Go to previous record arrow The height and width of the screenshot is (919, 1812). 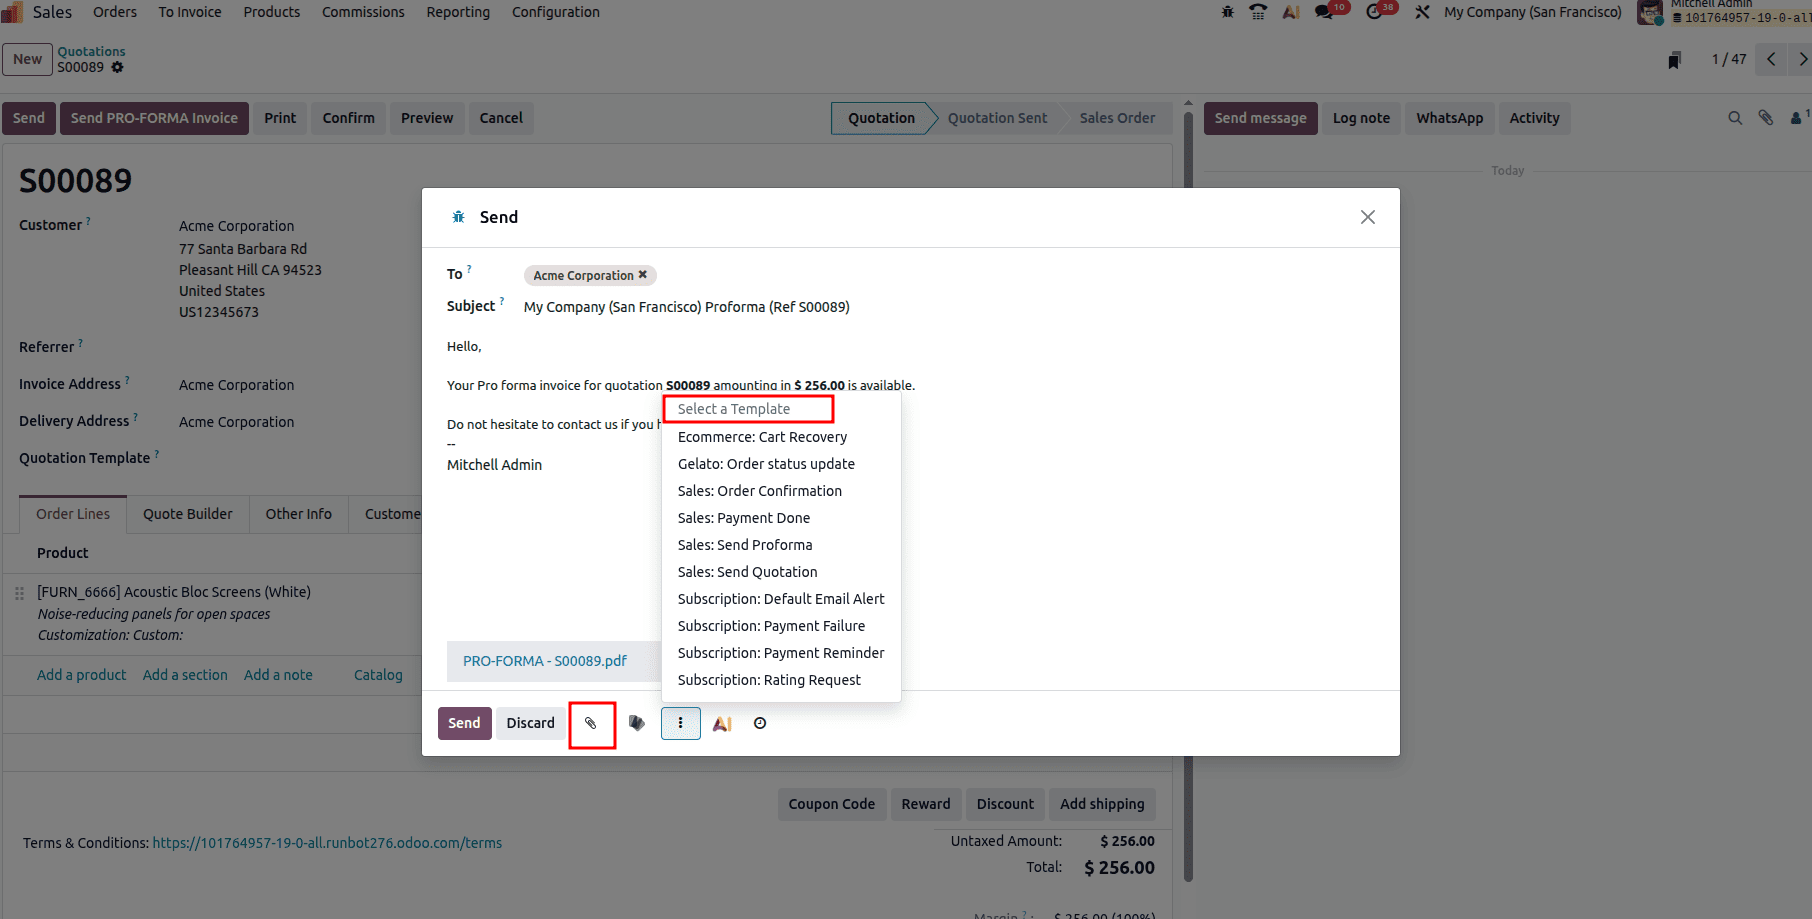[1771, 59]
